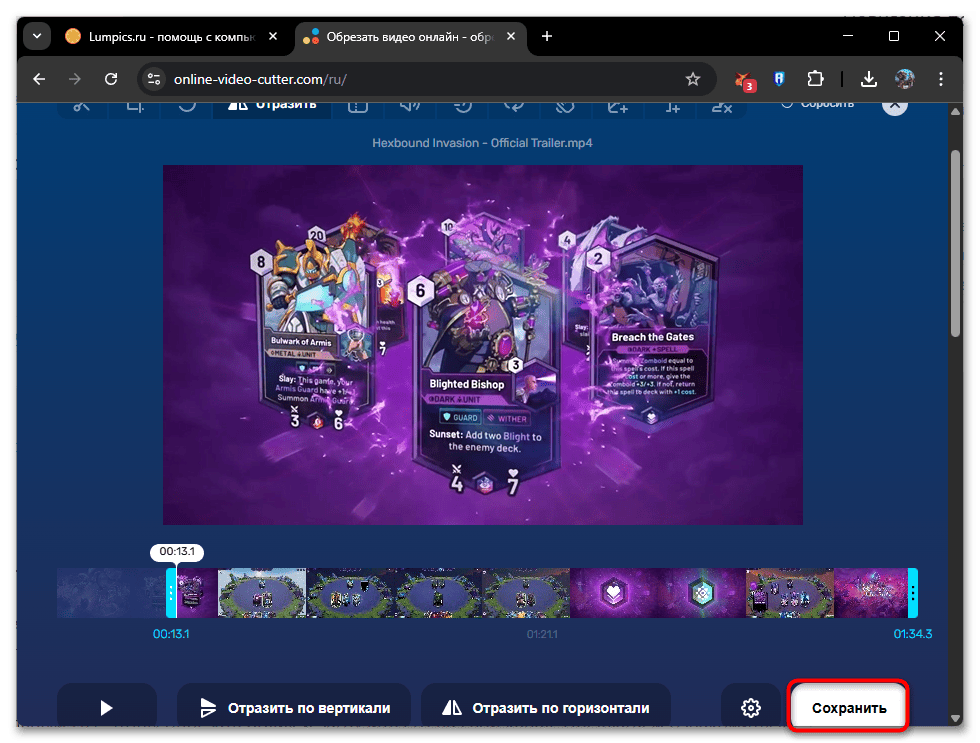
Task: Open Chrome three-dot menu
Action: (x=941, y=79)
